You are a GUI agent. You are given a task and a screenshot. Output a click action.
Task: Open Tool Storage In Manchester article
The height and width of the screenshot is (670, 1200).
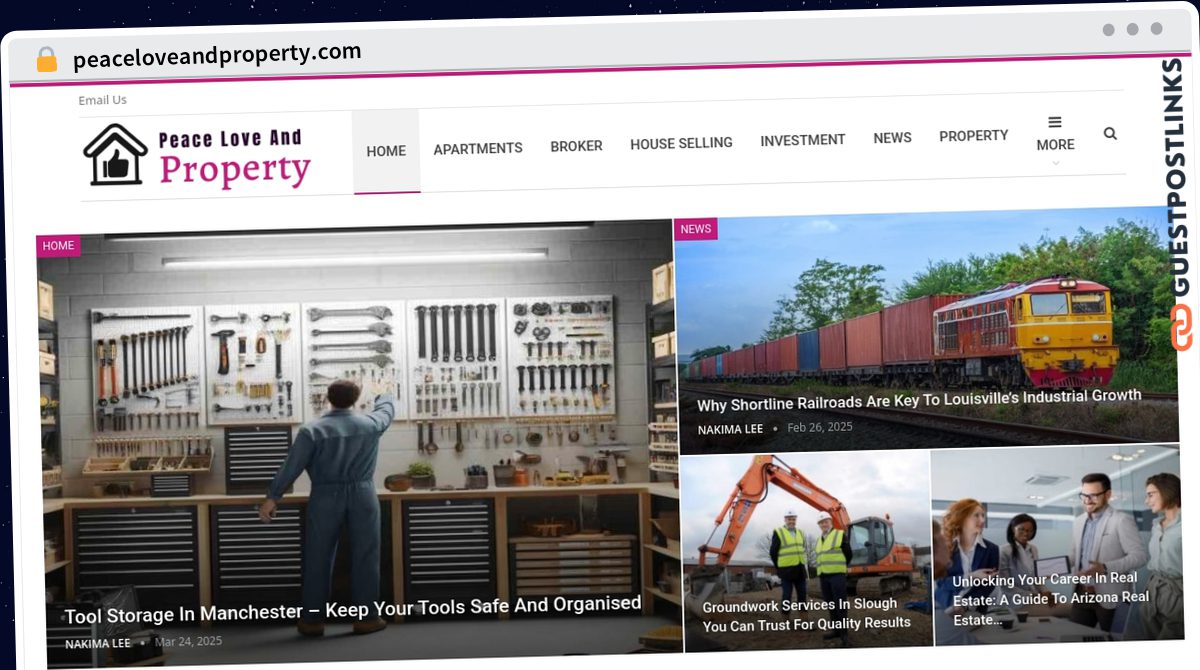[x=353, y=606]
